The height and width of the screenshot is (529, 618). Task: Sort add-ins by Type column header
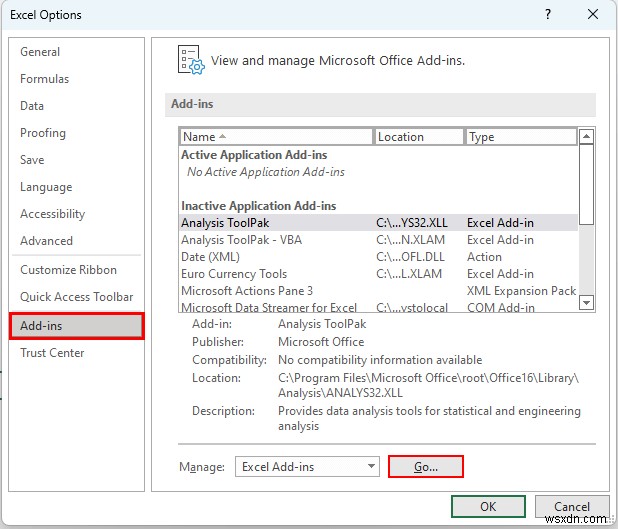click(x=521, y=137)
